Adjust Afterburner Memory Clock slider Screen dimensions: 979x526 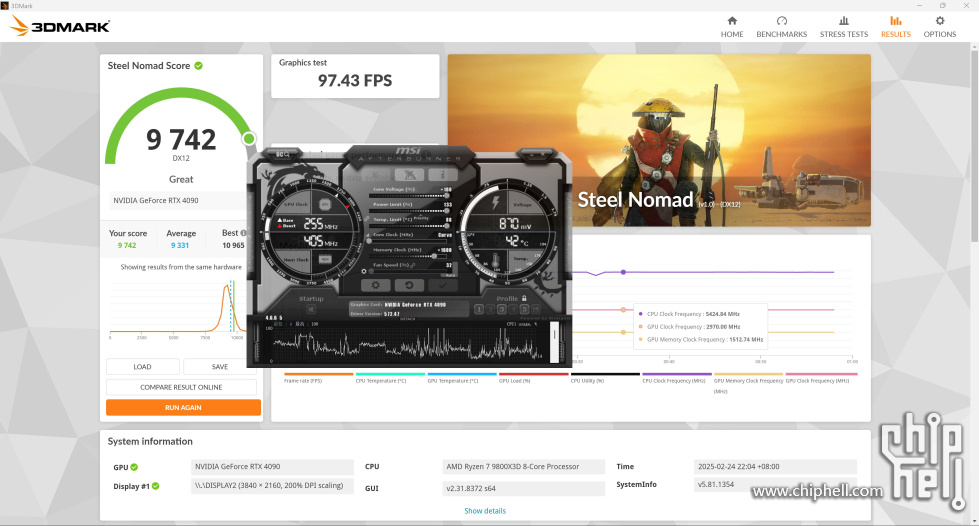[x=409, y=256]
